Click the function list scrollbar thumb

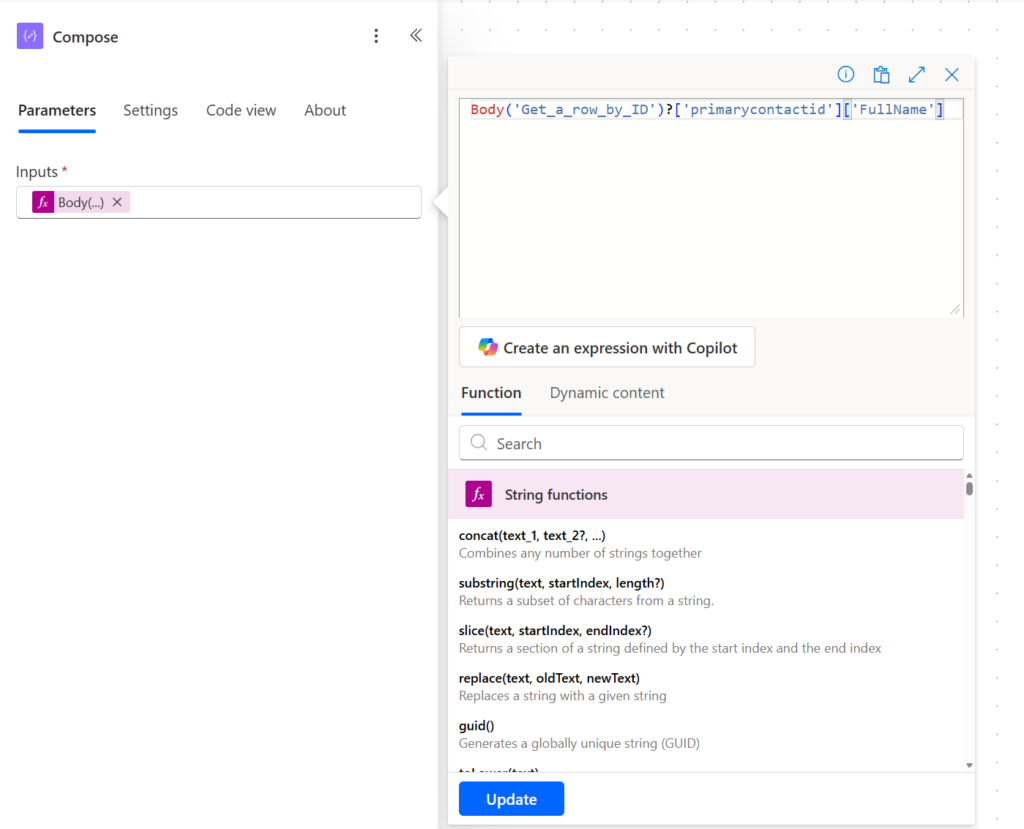click(969, 489)
